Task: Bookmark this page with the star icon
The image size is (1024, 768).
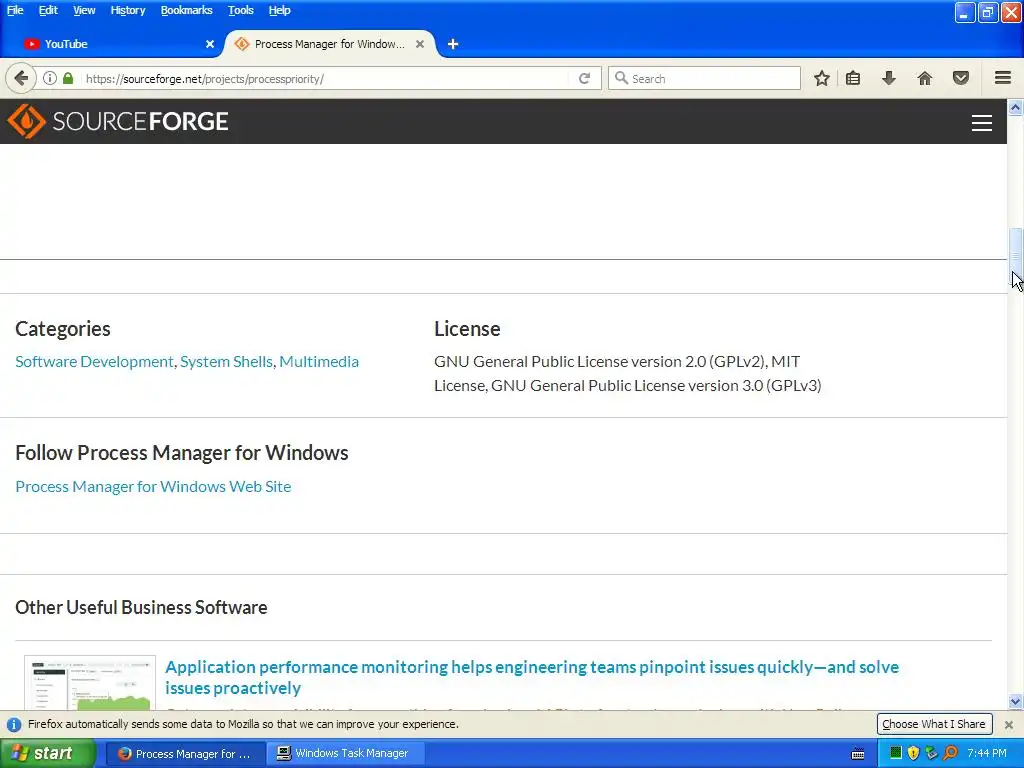Action: point(822,78)
